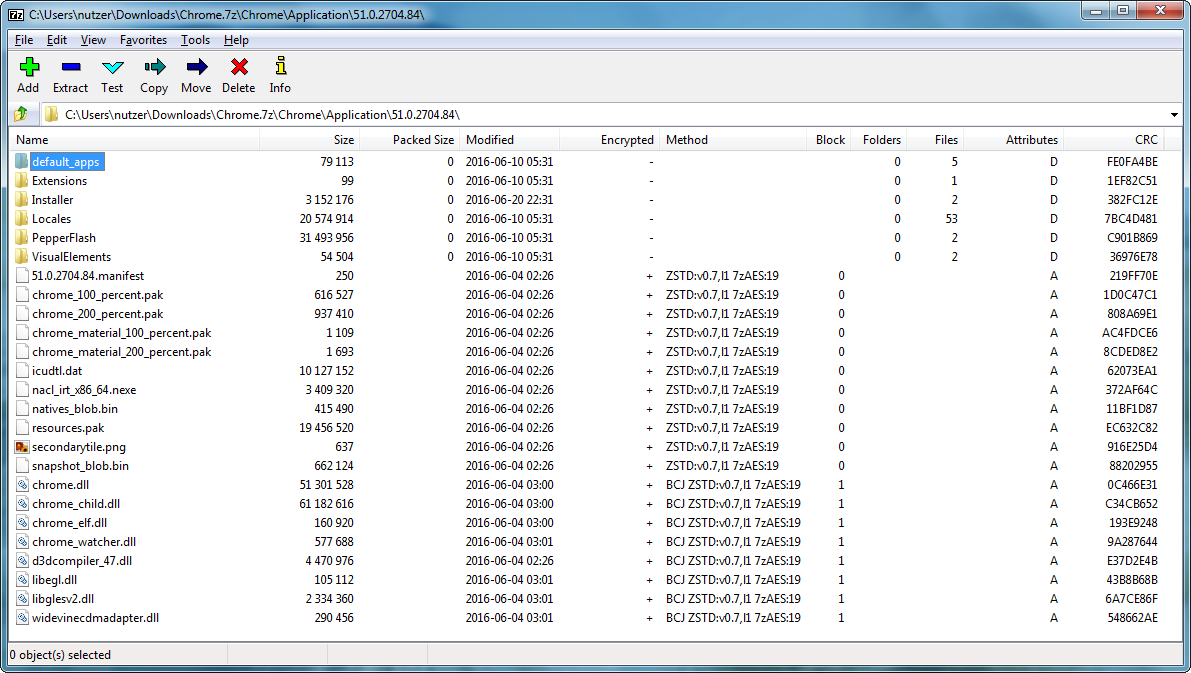
Task: Click the chrome_child.dll file icon
Action: click(x=22, y=504)
